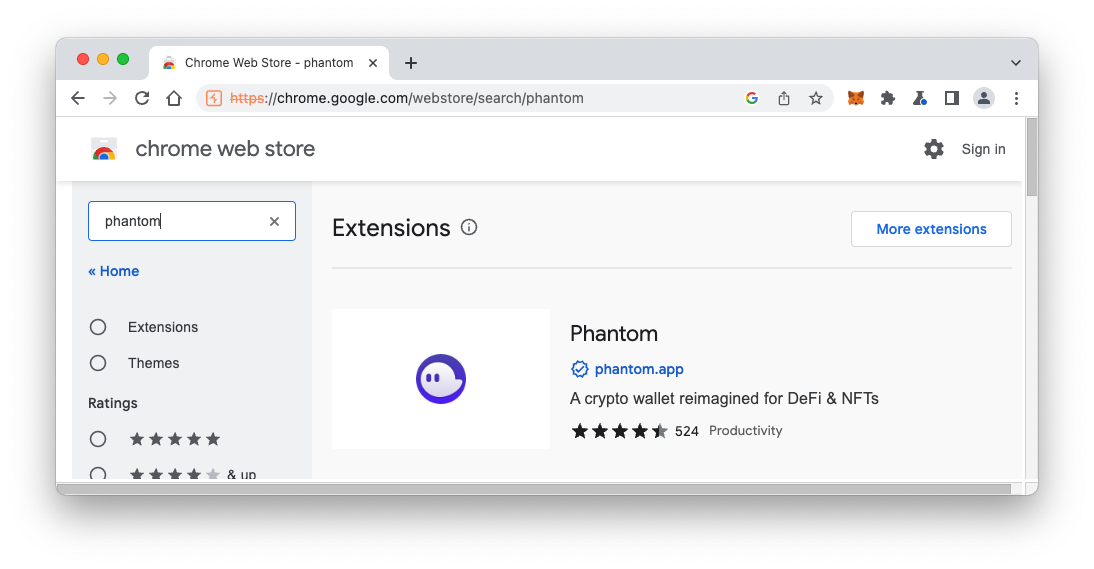Toggle the browser side panel
The height and width of the screenshot is (569, 1094).
click(952, 98)
